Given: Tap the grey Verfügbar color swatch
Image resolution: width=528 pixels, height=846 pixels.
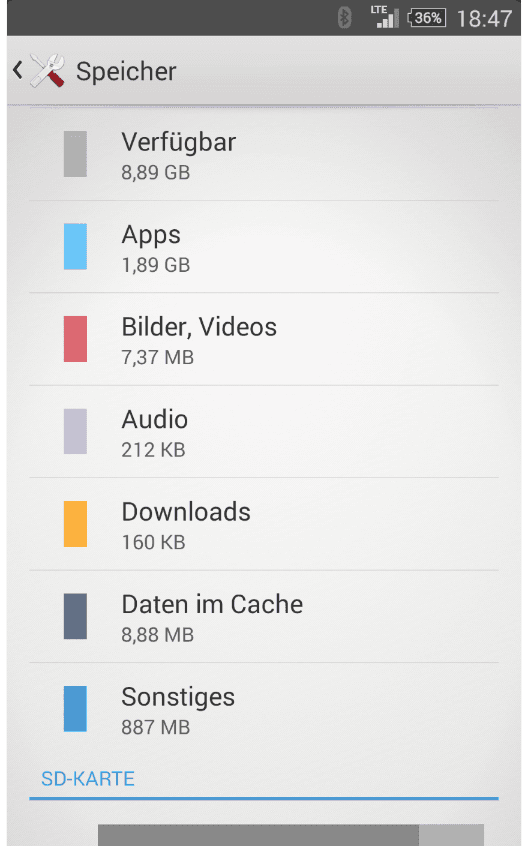Looking at the screenshot, I should click(76, 154).
